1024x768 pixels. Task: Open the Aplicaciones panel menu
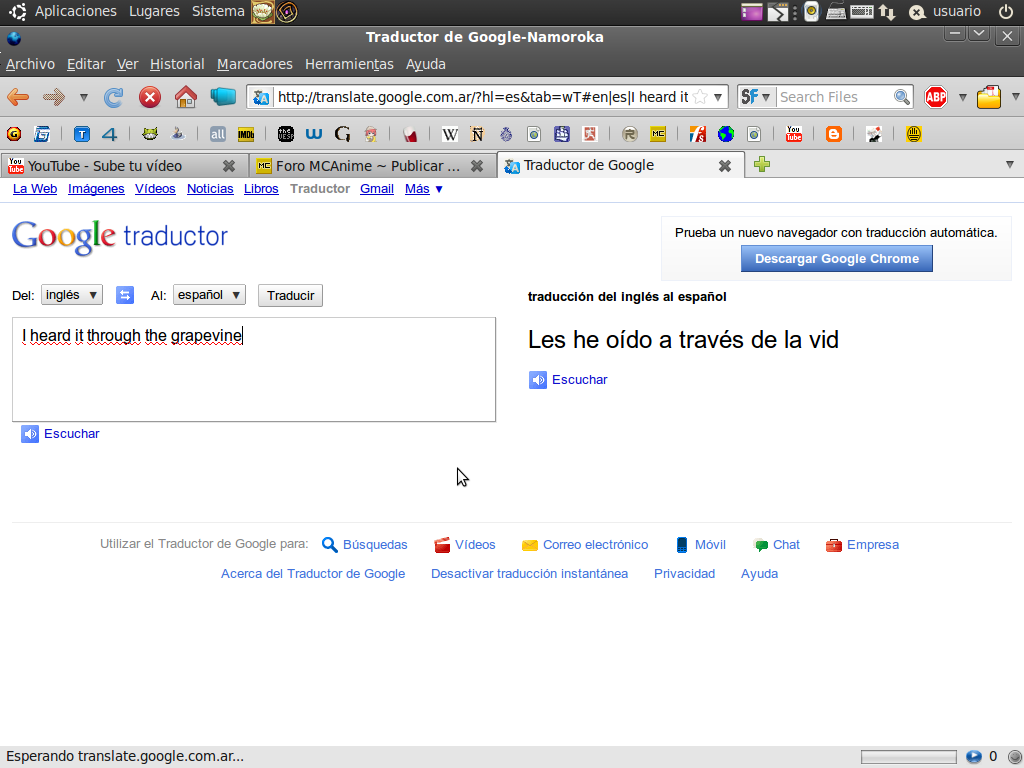(75, 12)
